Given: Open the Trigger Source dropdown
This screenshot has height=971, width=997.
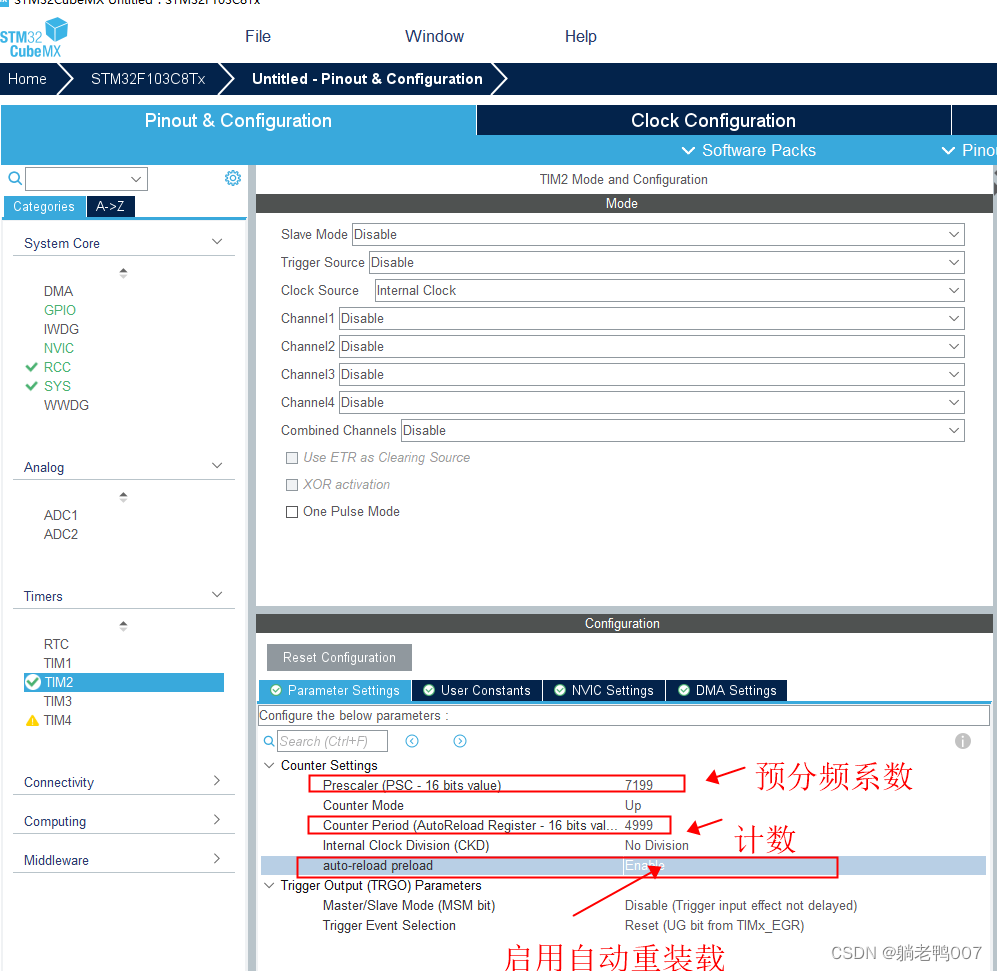Looking at the screenshot, I should click(667, 263).
